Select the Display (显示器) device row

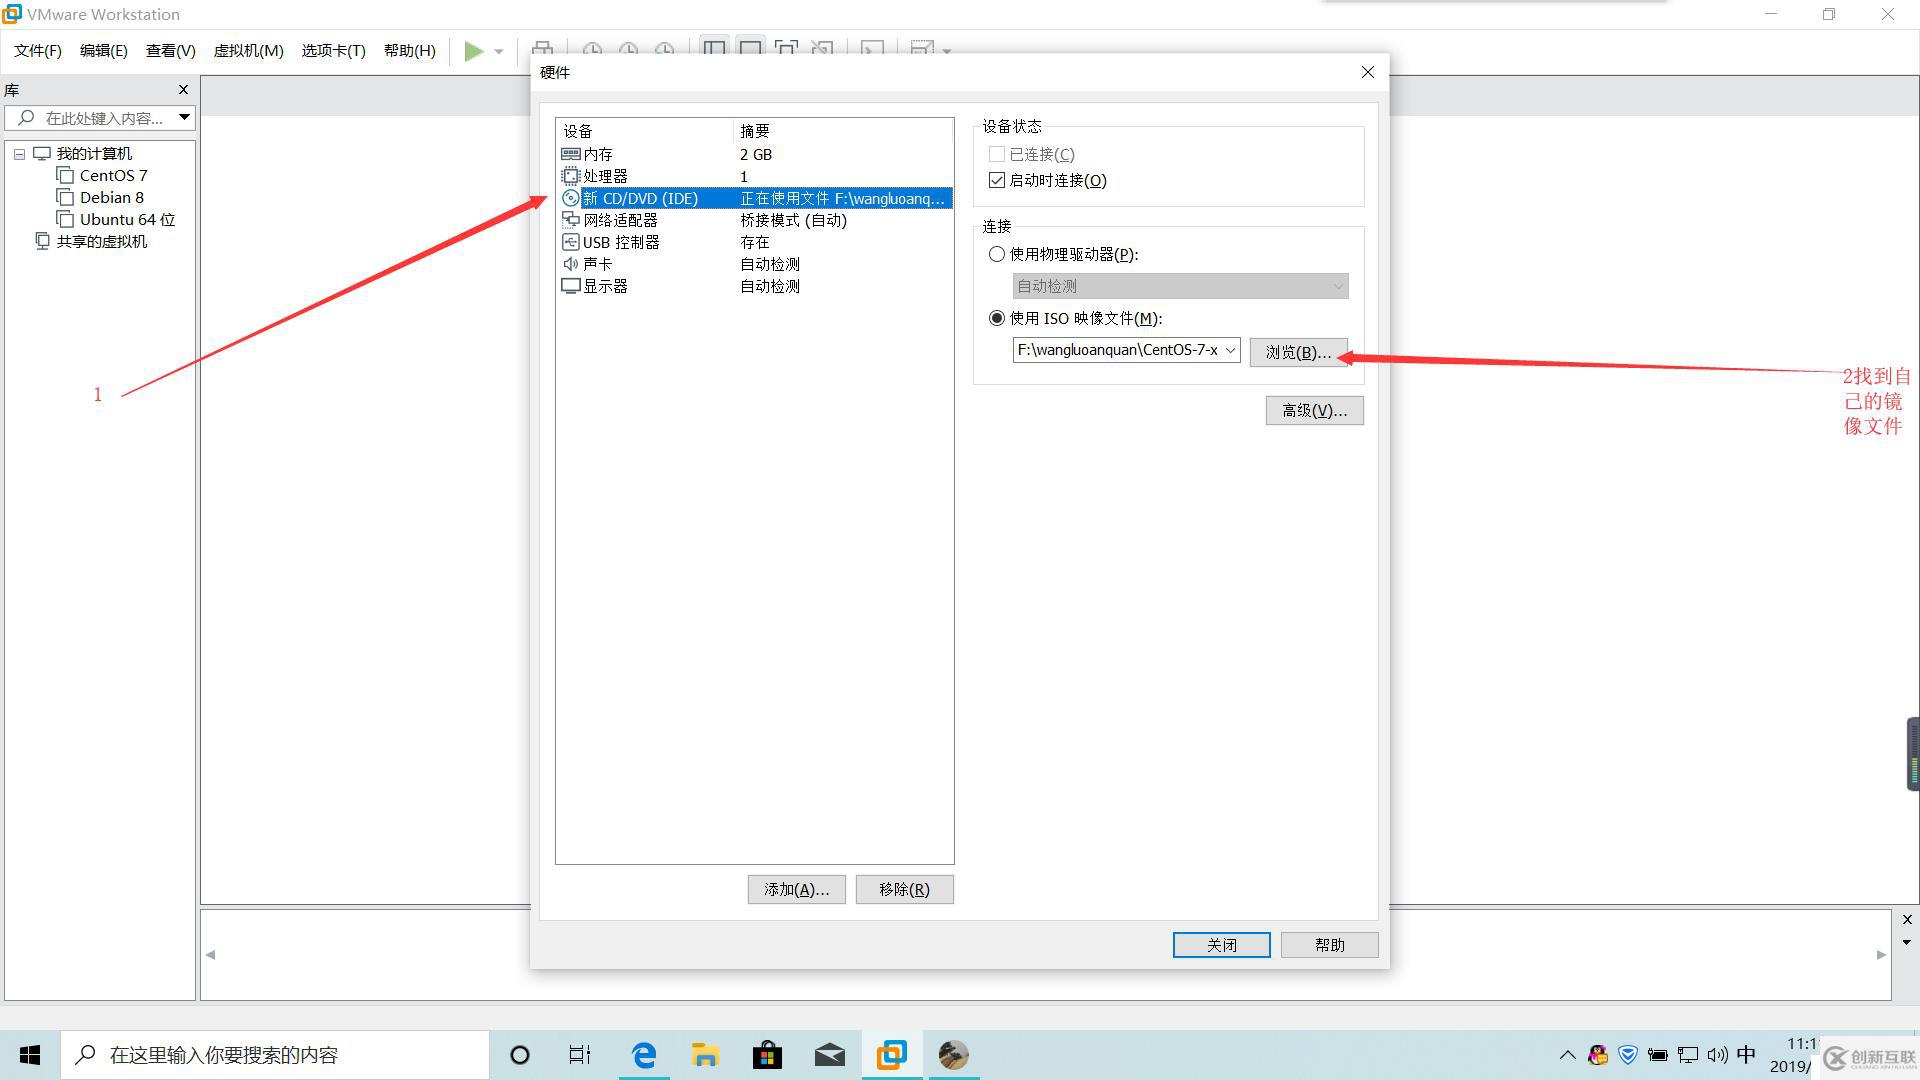755,286
